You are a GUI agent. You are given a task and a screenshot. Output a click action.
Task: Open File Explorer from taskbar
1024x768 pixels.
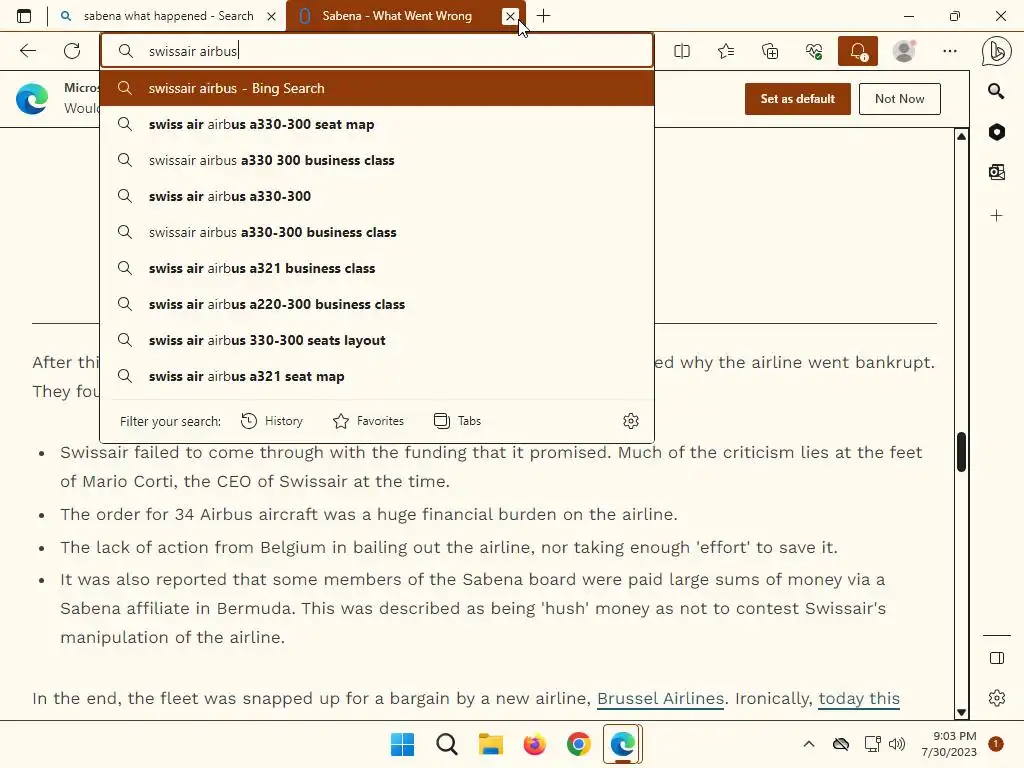(490, 744)
